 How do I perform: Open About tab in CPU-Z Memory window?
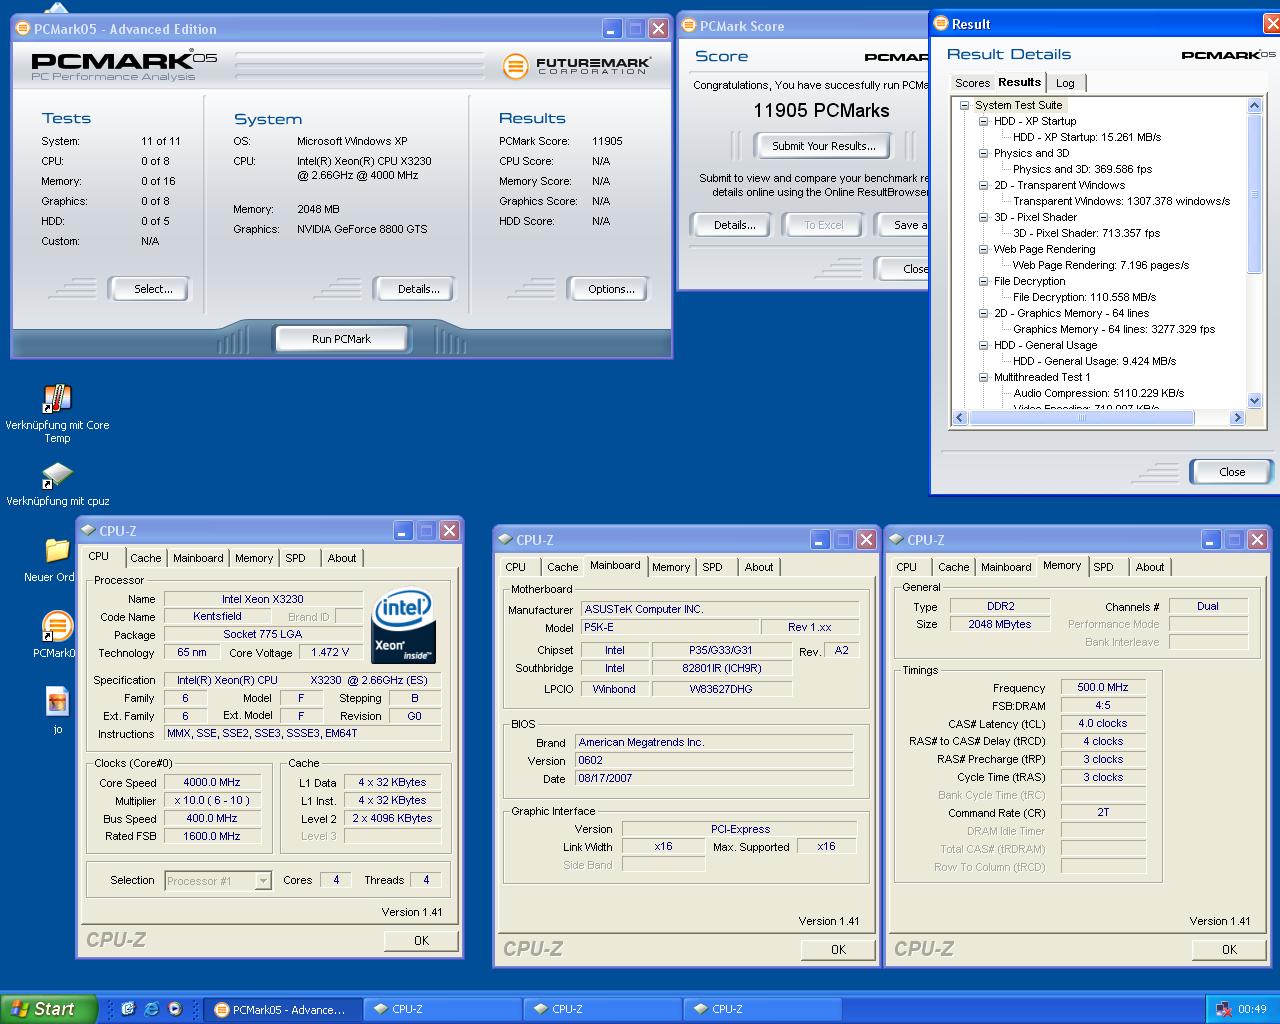(1150, 567)
